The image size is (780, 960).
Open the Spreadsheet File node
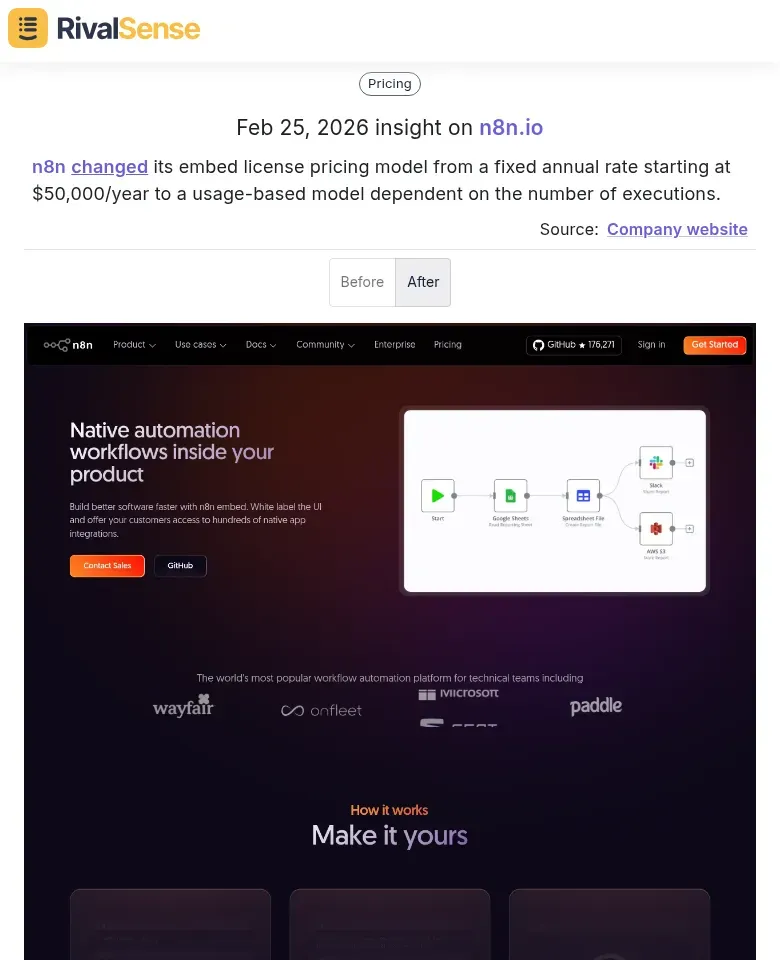(x=583, y=495)
